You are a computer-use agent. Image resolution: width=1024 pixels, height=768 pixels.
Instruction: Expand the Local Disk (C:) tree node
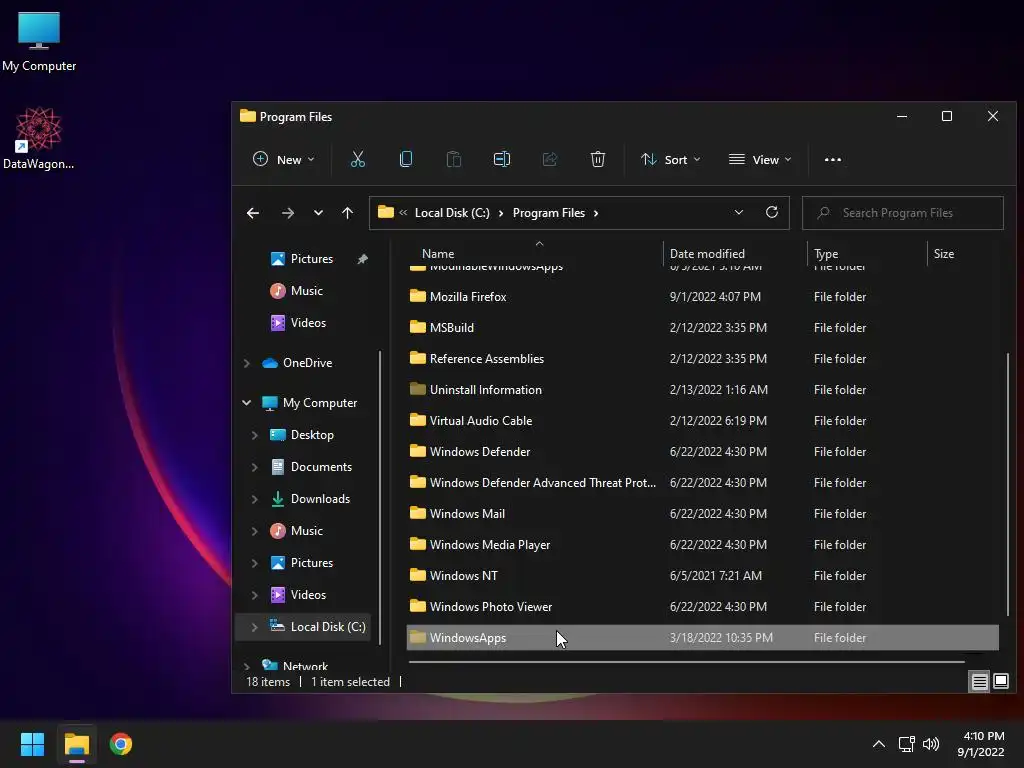click(255, 627)
